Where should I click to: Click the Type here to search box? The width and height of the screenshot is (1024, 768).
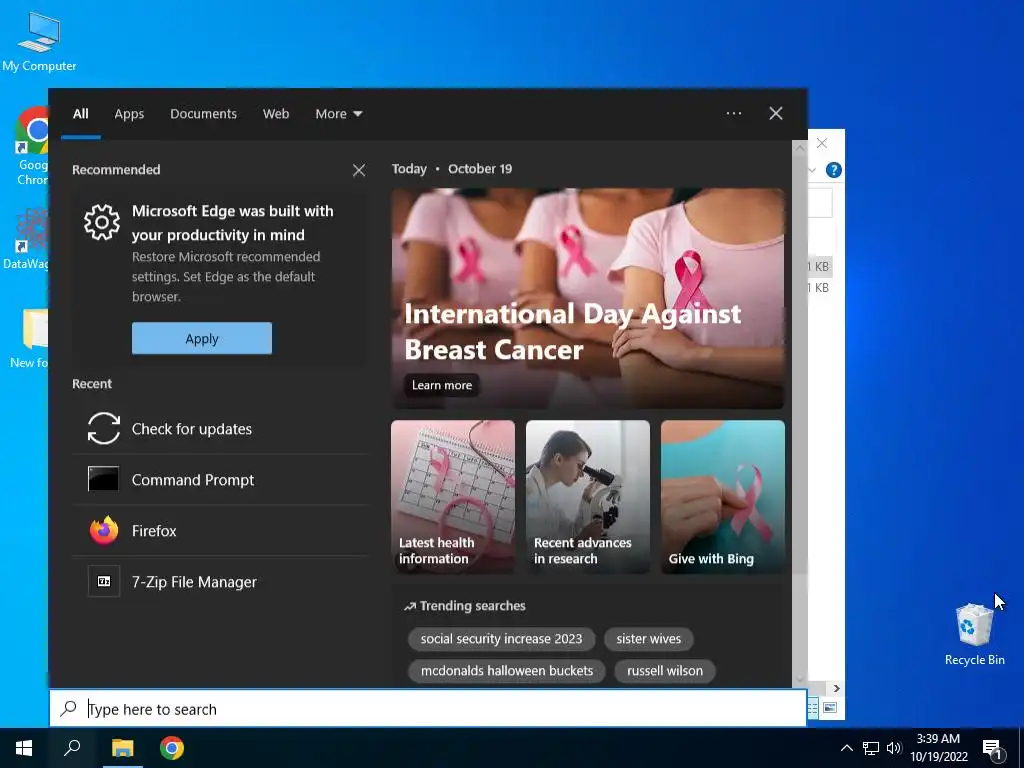(x=428, y=709)
